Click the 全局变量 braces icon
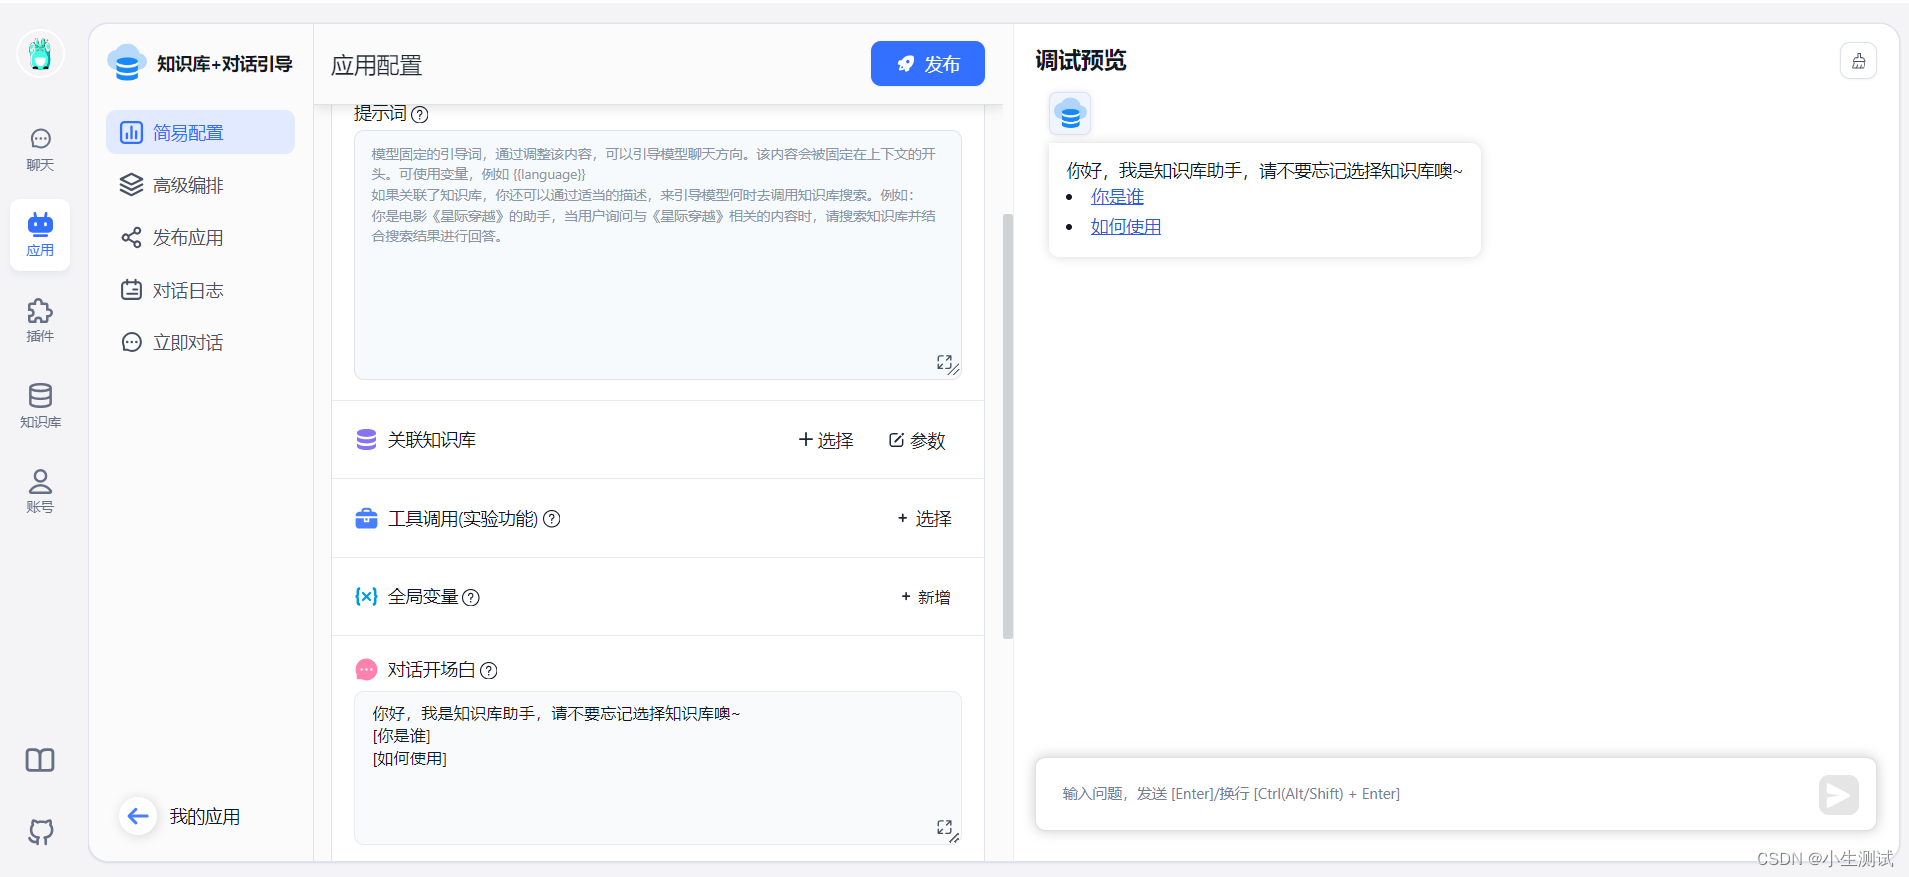Screen dimensions: 1909x877 pyautogui.click(x=366, y=596)
